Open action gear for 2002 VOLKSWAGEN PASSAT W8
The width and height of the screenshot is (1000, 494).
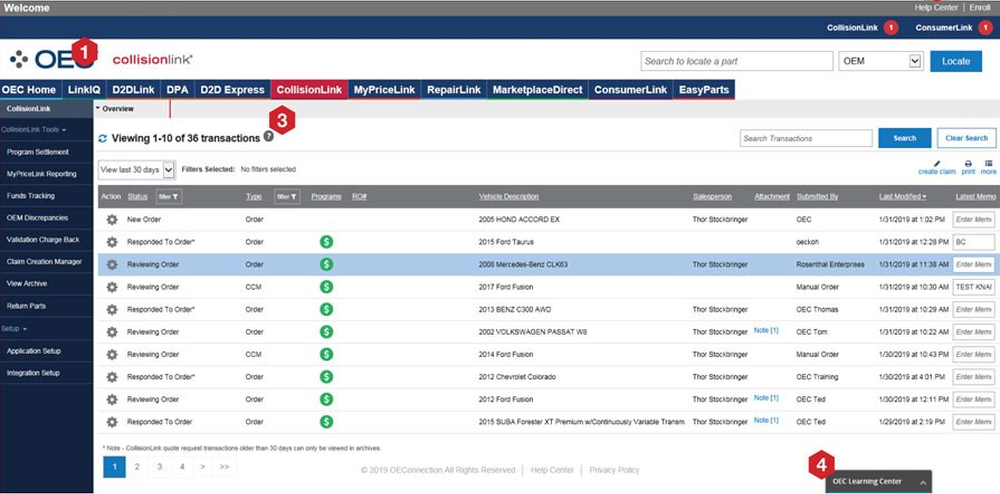pyautogui.click(x=112, y=332)
